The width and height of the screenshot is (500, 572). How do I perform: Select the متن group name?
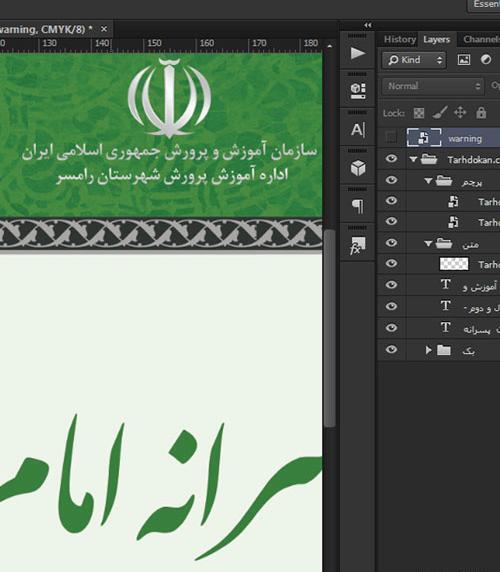470,244
